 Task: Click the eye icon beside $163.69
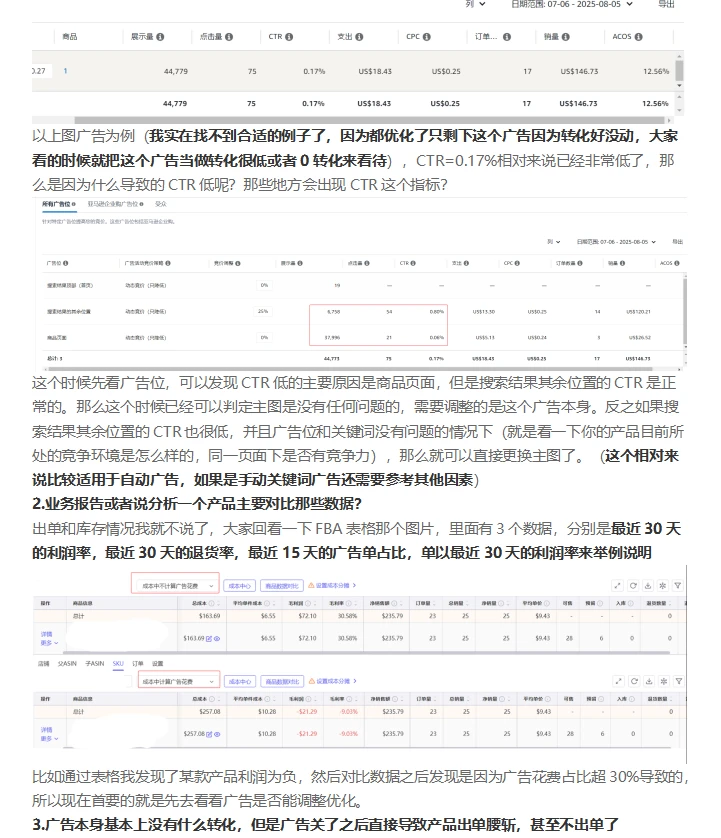tap(217, 638)
